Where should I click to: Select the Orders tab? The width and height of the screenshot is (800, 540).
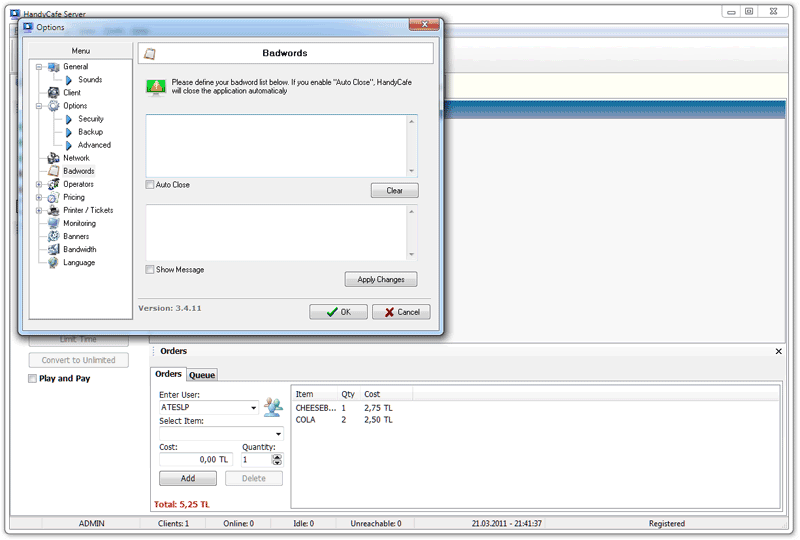pos(168,375)
